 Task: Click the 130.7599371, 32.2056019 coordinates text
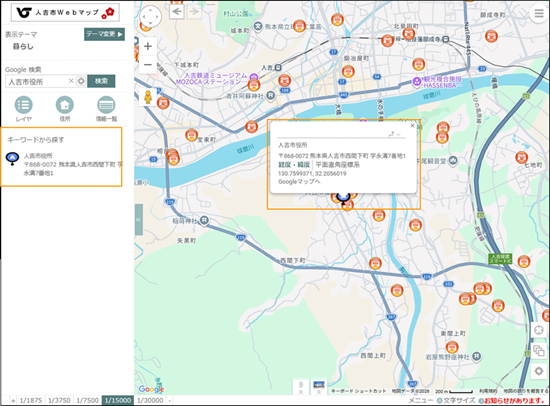(312, 173)
